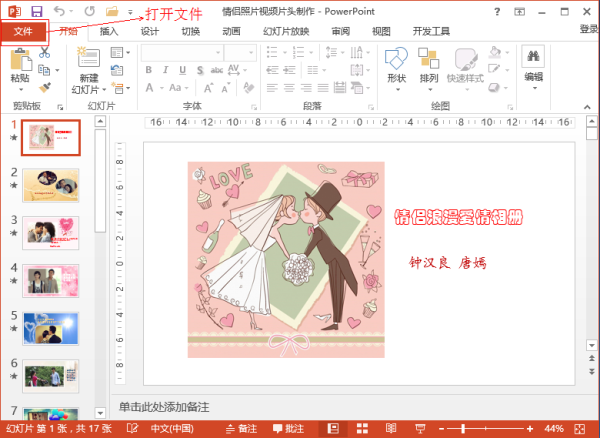Switch to the 幻灯片放映 tab

click(x=286, y=31)
